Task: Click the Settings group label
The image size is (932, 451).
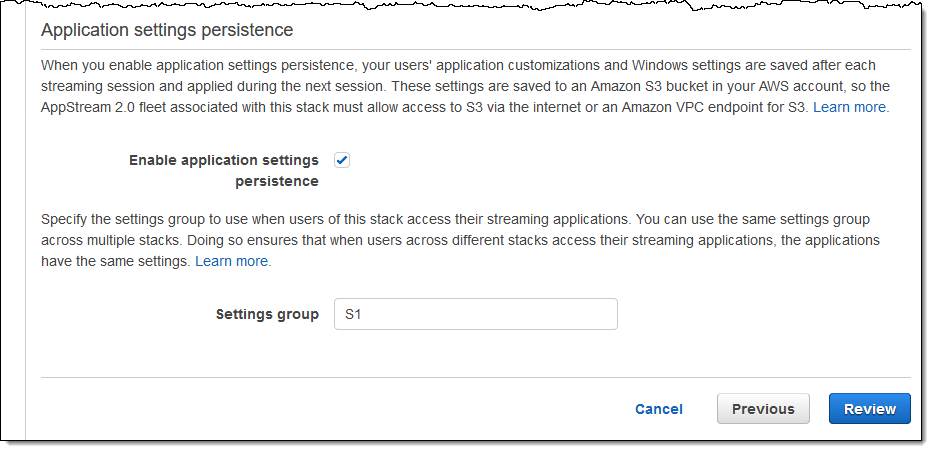Action: tap(267, 314)
